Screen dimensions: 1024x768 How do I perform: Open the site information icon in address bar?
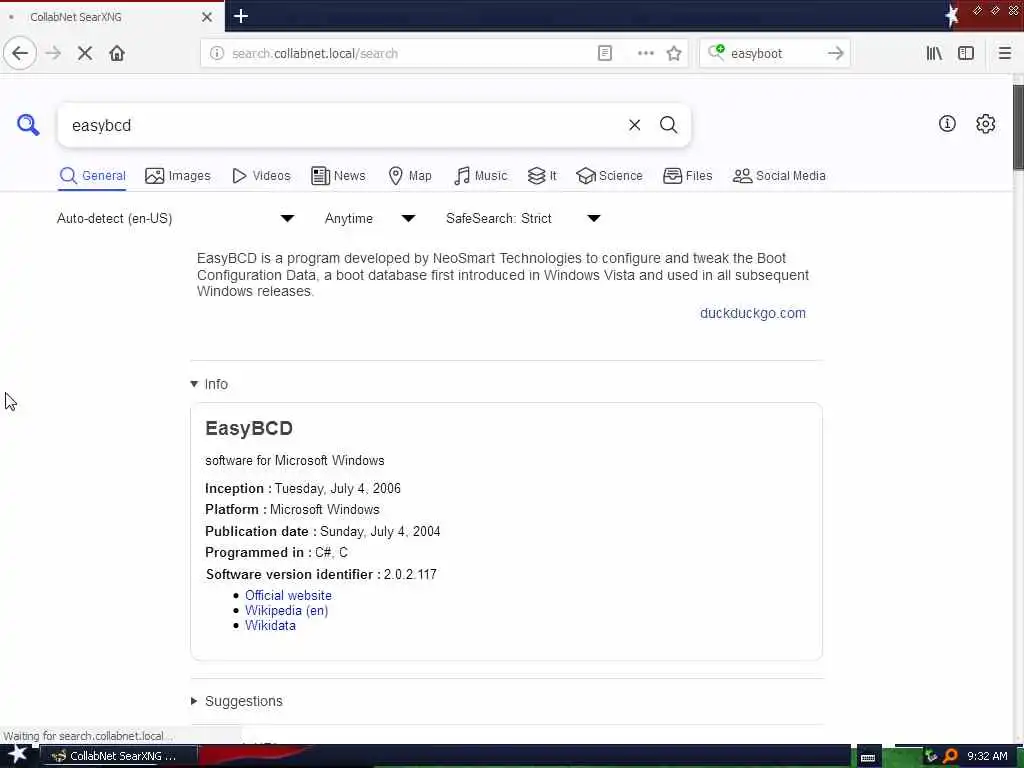pos(217,54)
